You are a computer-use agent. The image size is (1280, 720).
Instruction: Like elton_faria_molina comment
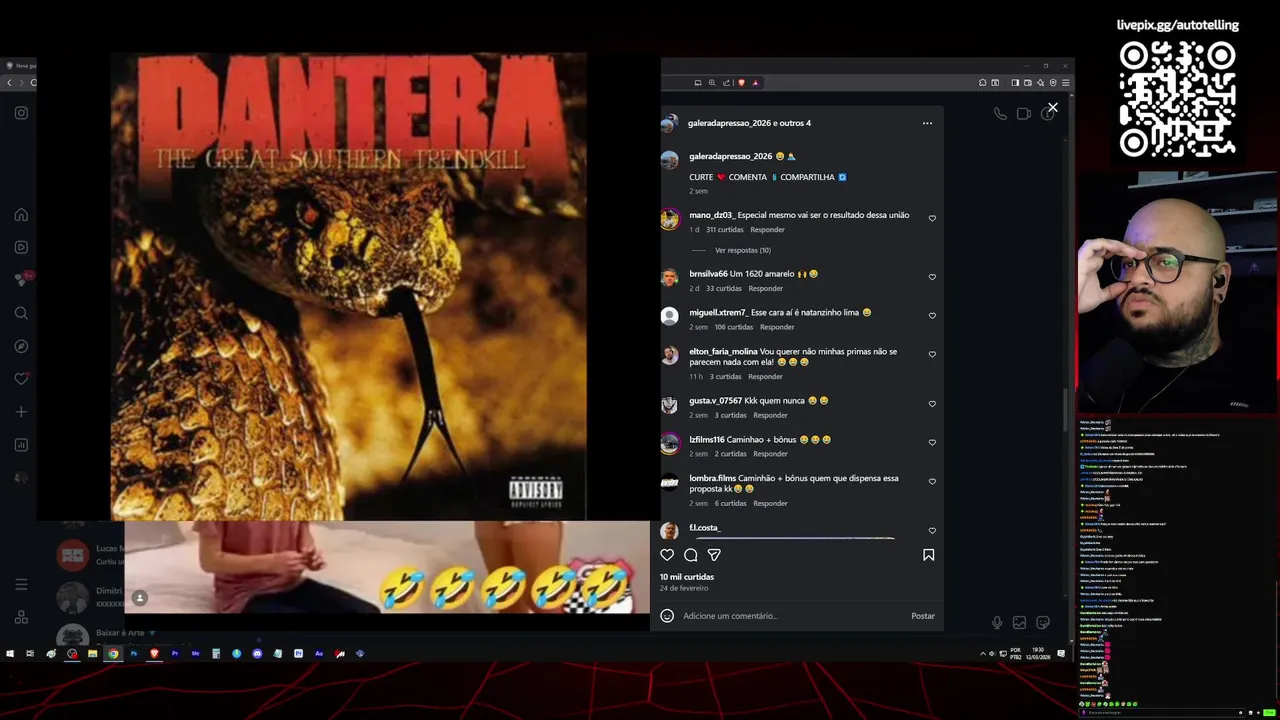[932, 355]
